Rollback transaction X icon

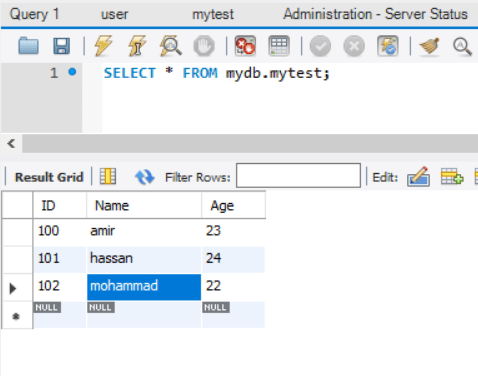tap(354, 46)
